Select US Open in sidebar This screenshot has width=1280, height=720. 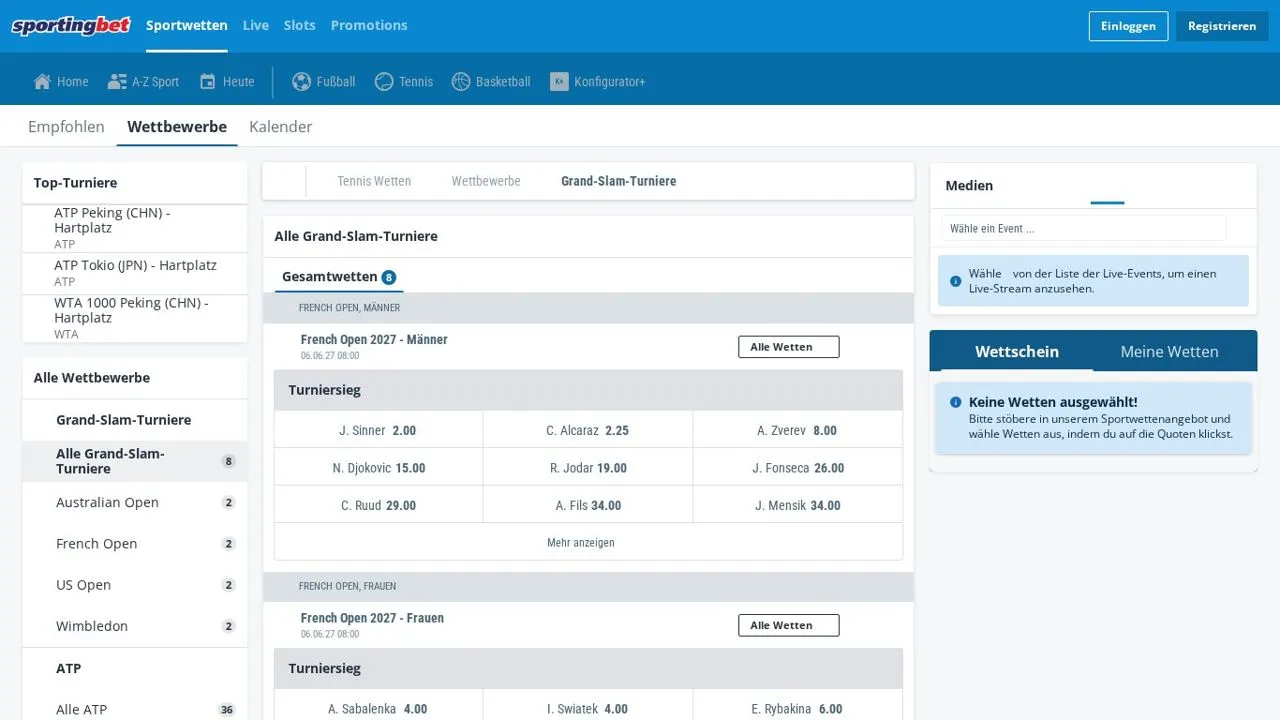(135, 585)
